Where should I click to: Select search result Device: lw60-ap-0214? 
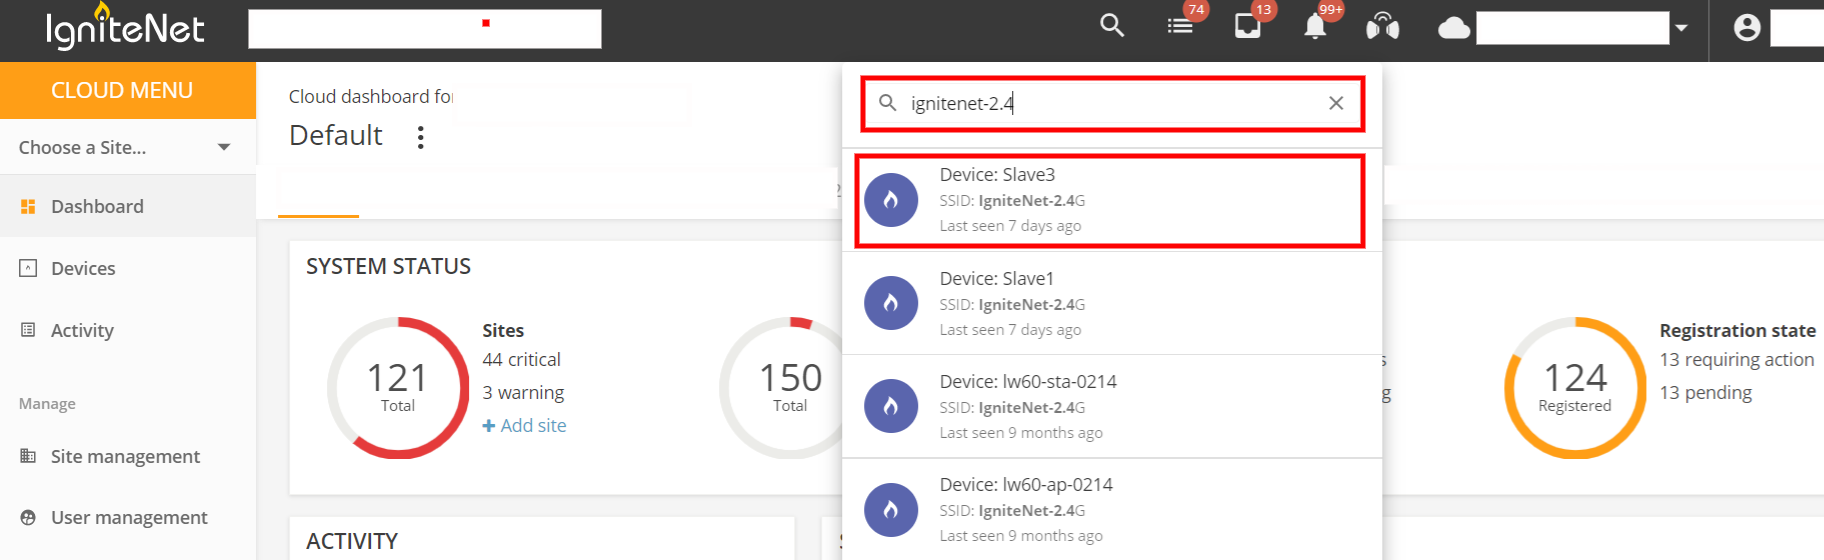pos(1112,509)
